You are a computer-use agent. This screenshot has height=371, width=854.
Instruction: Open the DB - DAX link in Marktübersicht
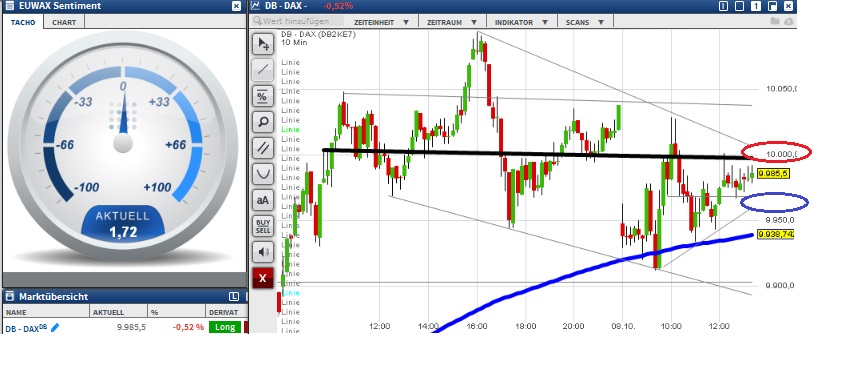tap(26, 329)
